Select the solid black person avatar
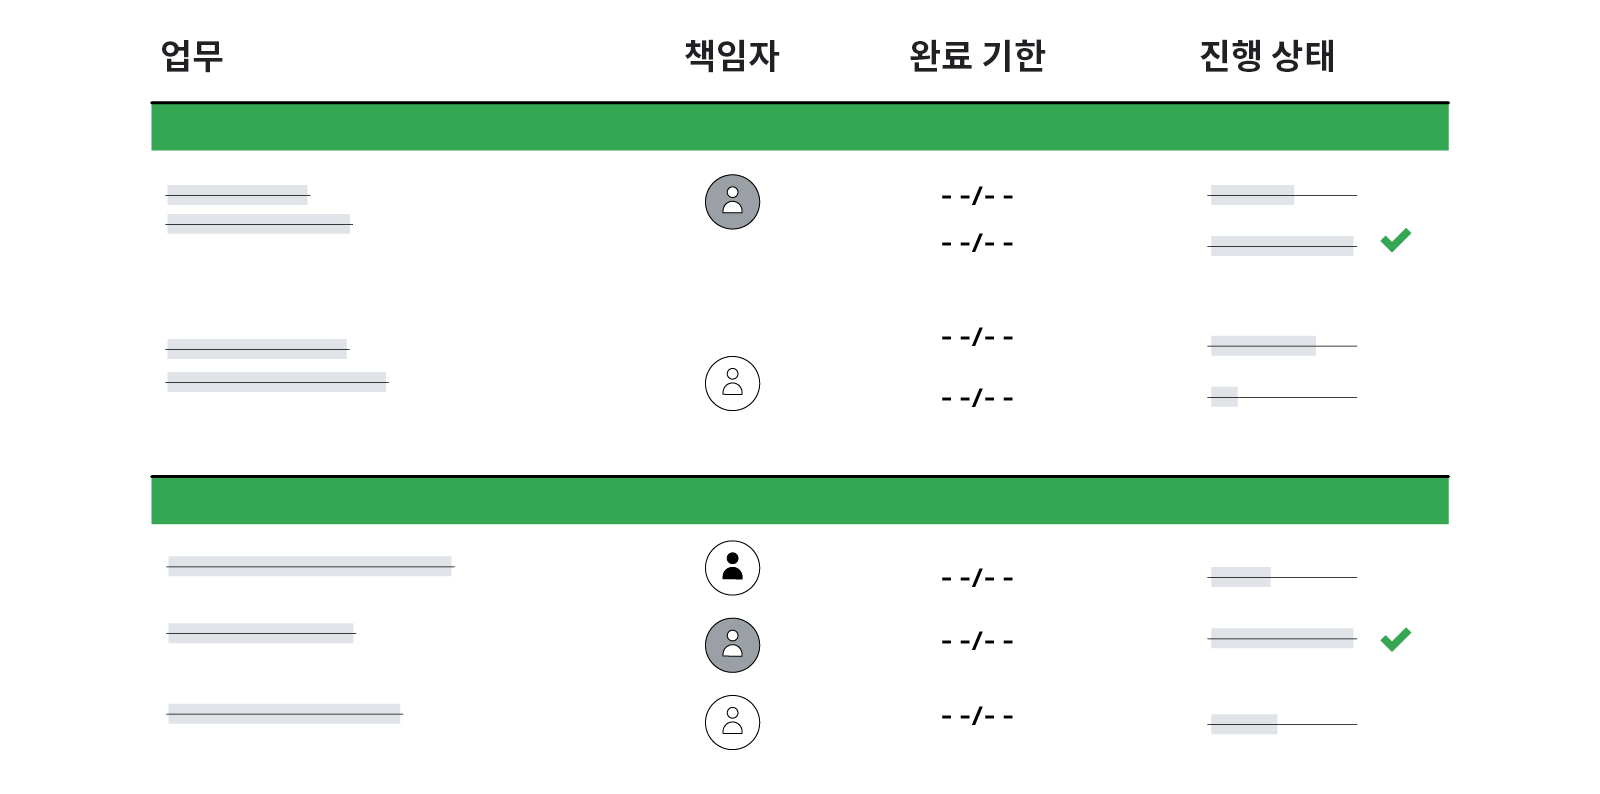This screenshot has width=1600, height=794. pos(732,568)
